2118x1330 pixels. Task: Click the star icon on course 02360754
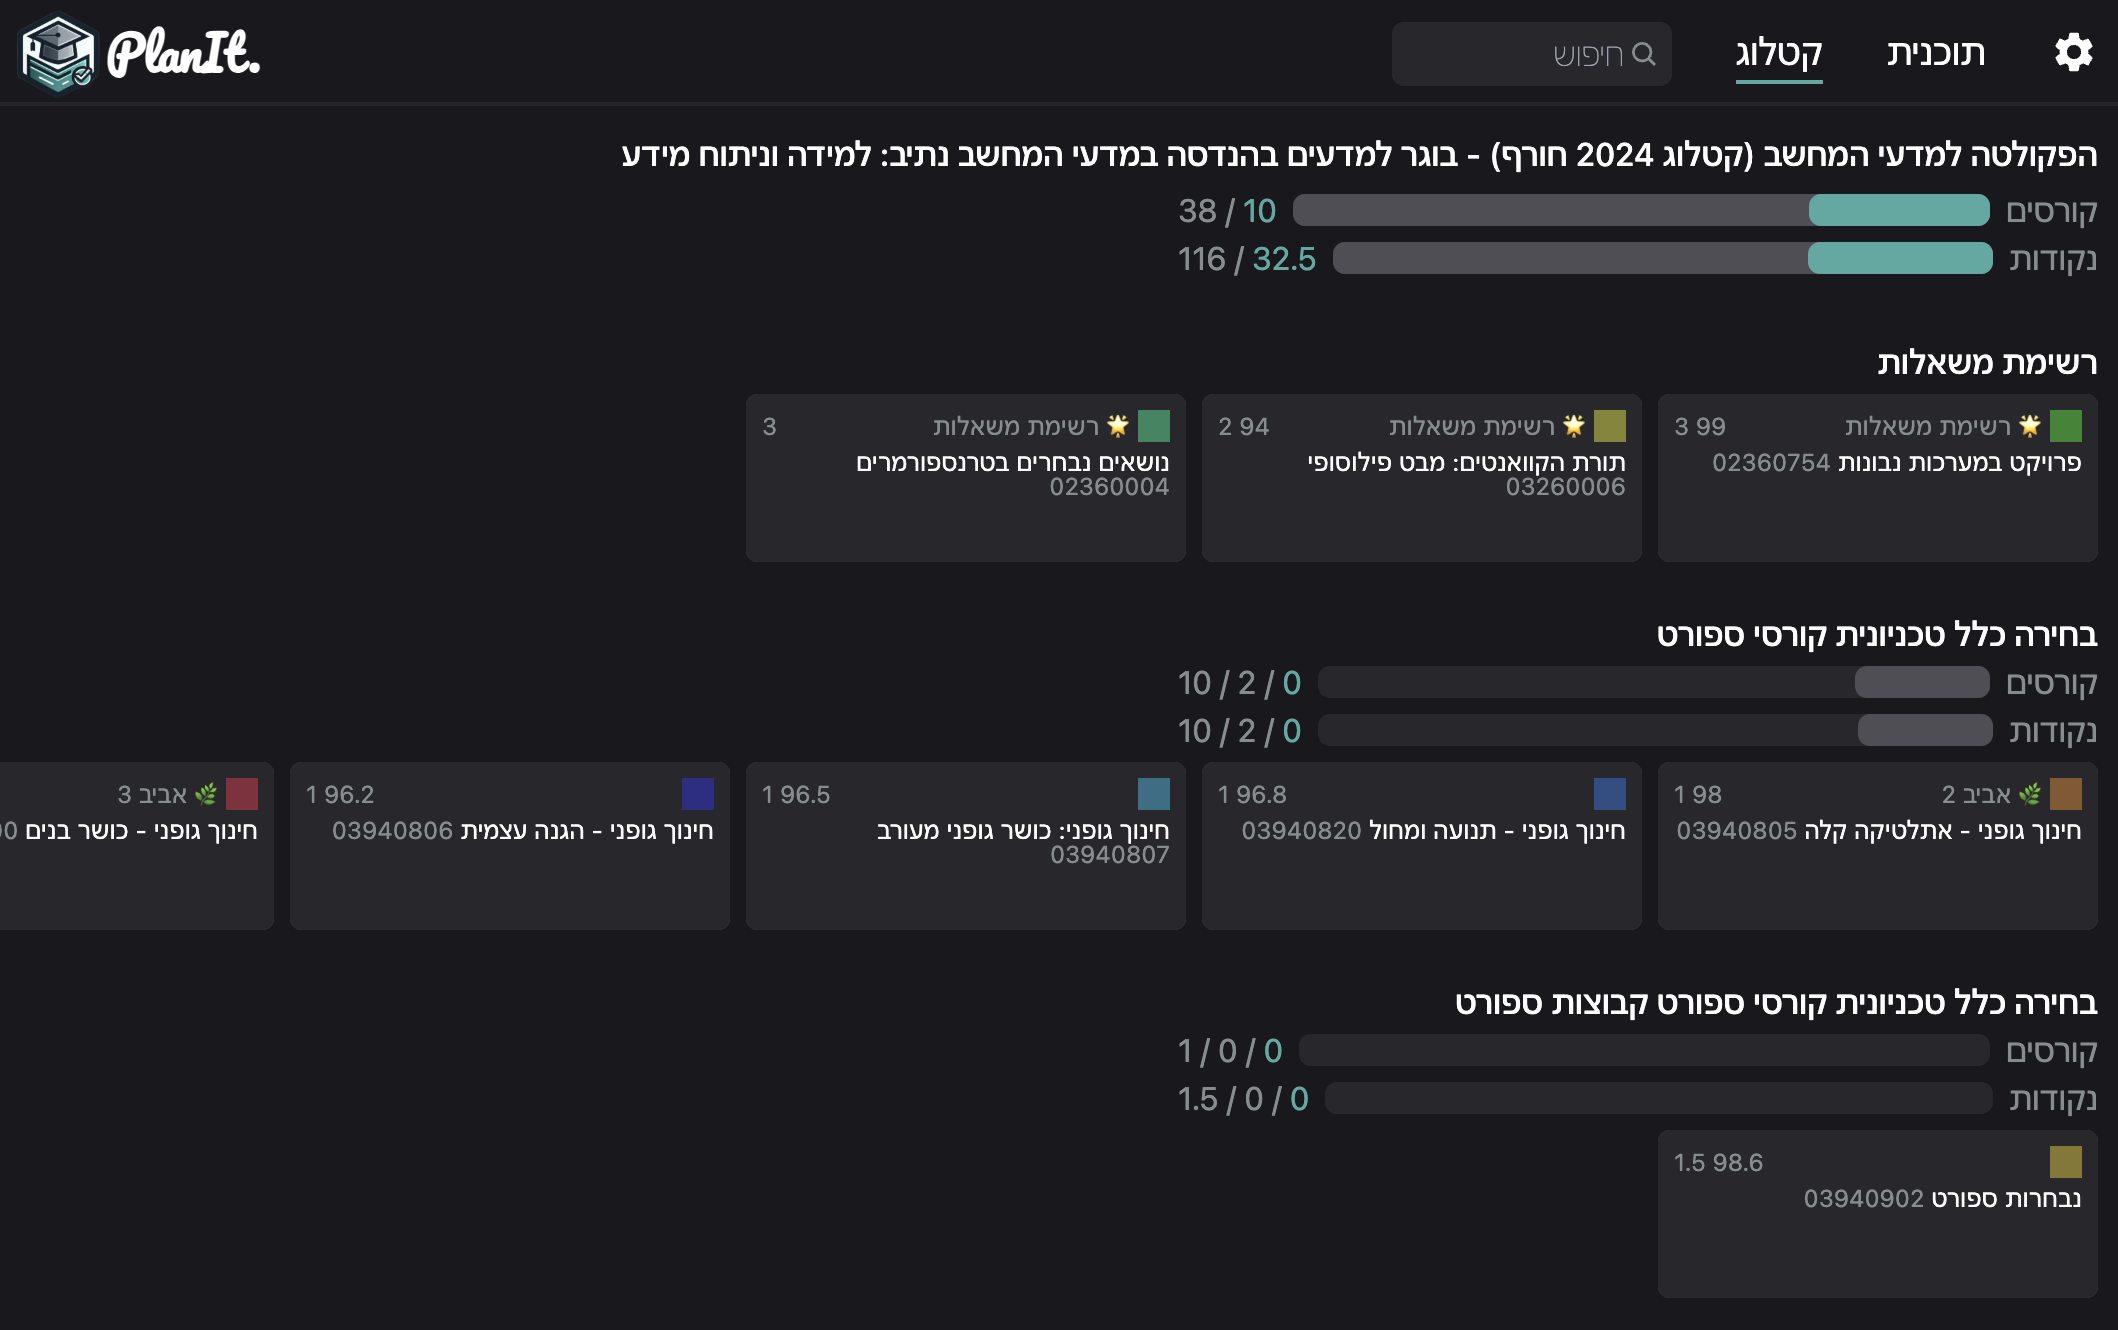pos(2030,426)
